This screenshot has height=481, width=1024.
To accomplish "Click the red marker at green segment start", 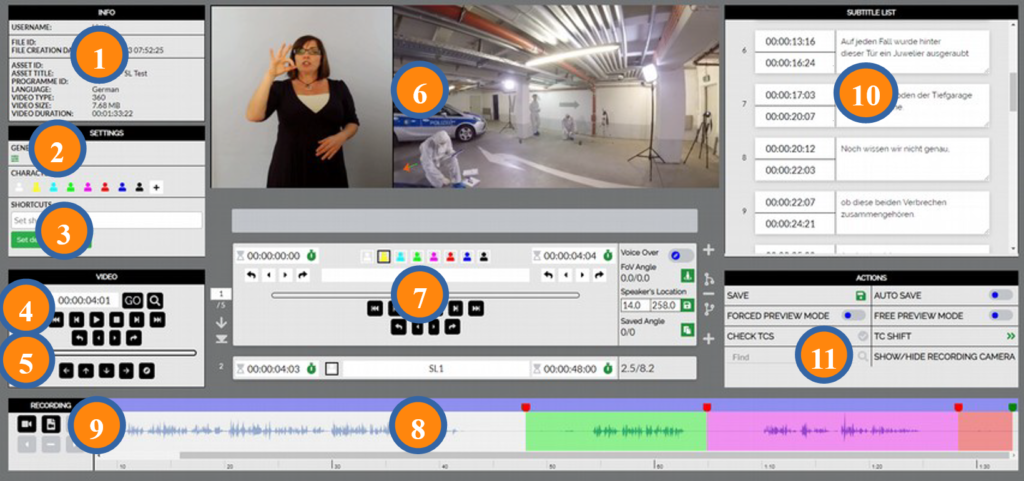I will [526, 407].
